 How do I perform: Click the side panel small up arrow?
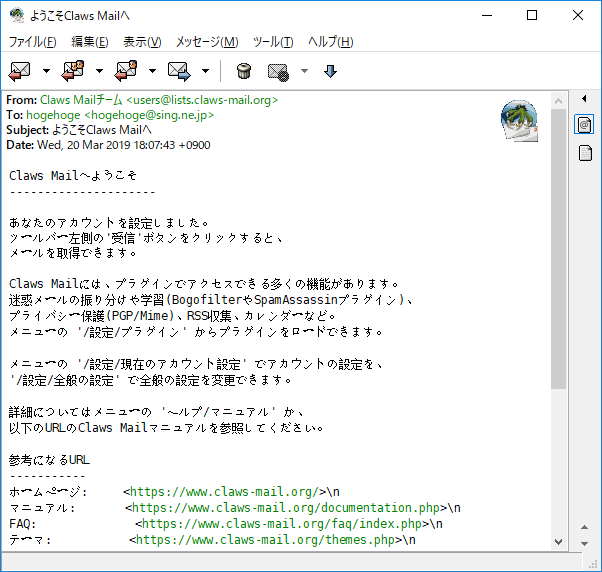click(x=584, y=527)
